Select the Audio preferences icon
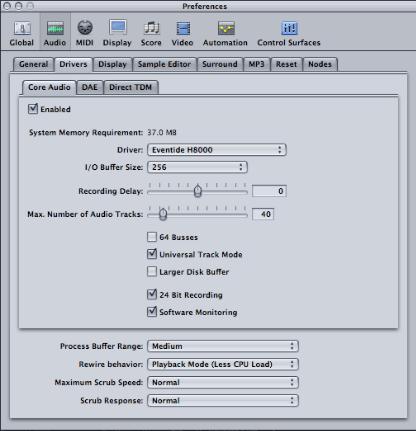Image resolution: width=416 pixels, height=431 pixels. coord(55,28)
